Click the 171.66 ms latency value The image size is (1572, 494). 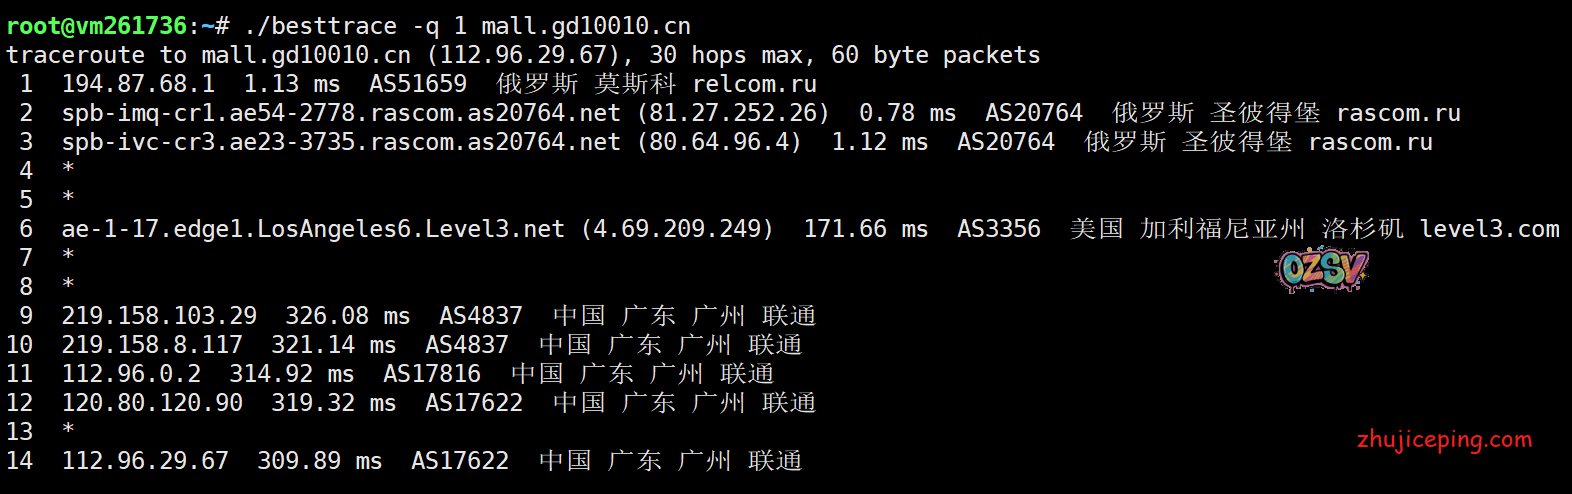865,229
